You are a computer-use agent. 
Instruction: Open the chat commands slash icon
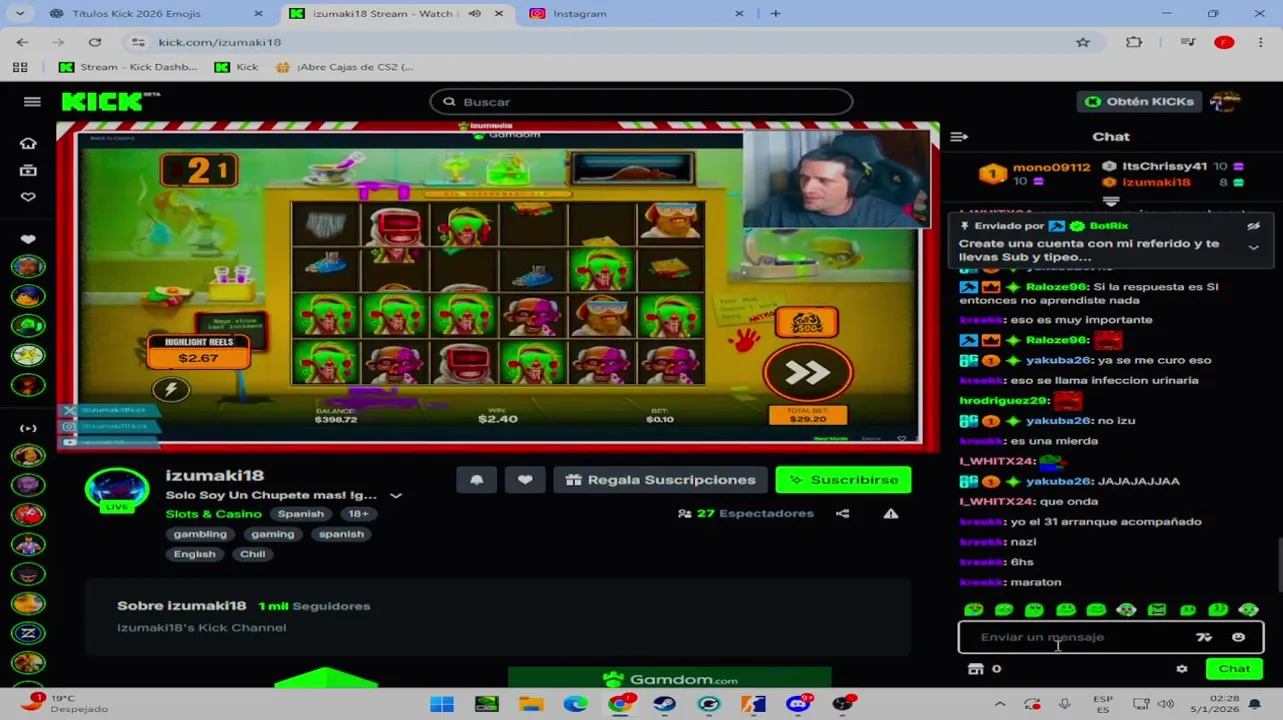click(x=1204, y=637)
